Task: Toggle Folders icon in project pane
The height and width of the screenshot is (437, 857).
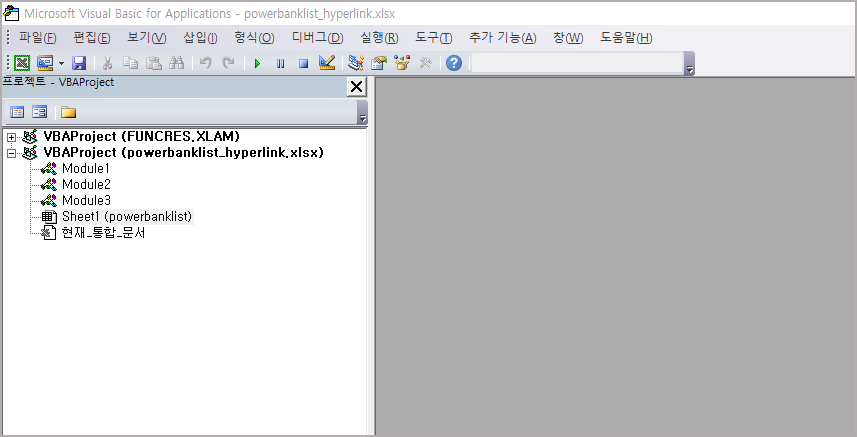Action: pyautogui.click(x=68, y=113)
